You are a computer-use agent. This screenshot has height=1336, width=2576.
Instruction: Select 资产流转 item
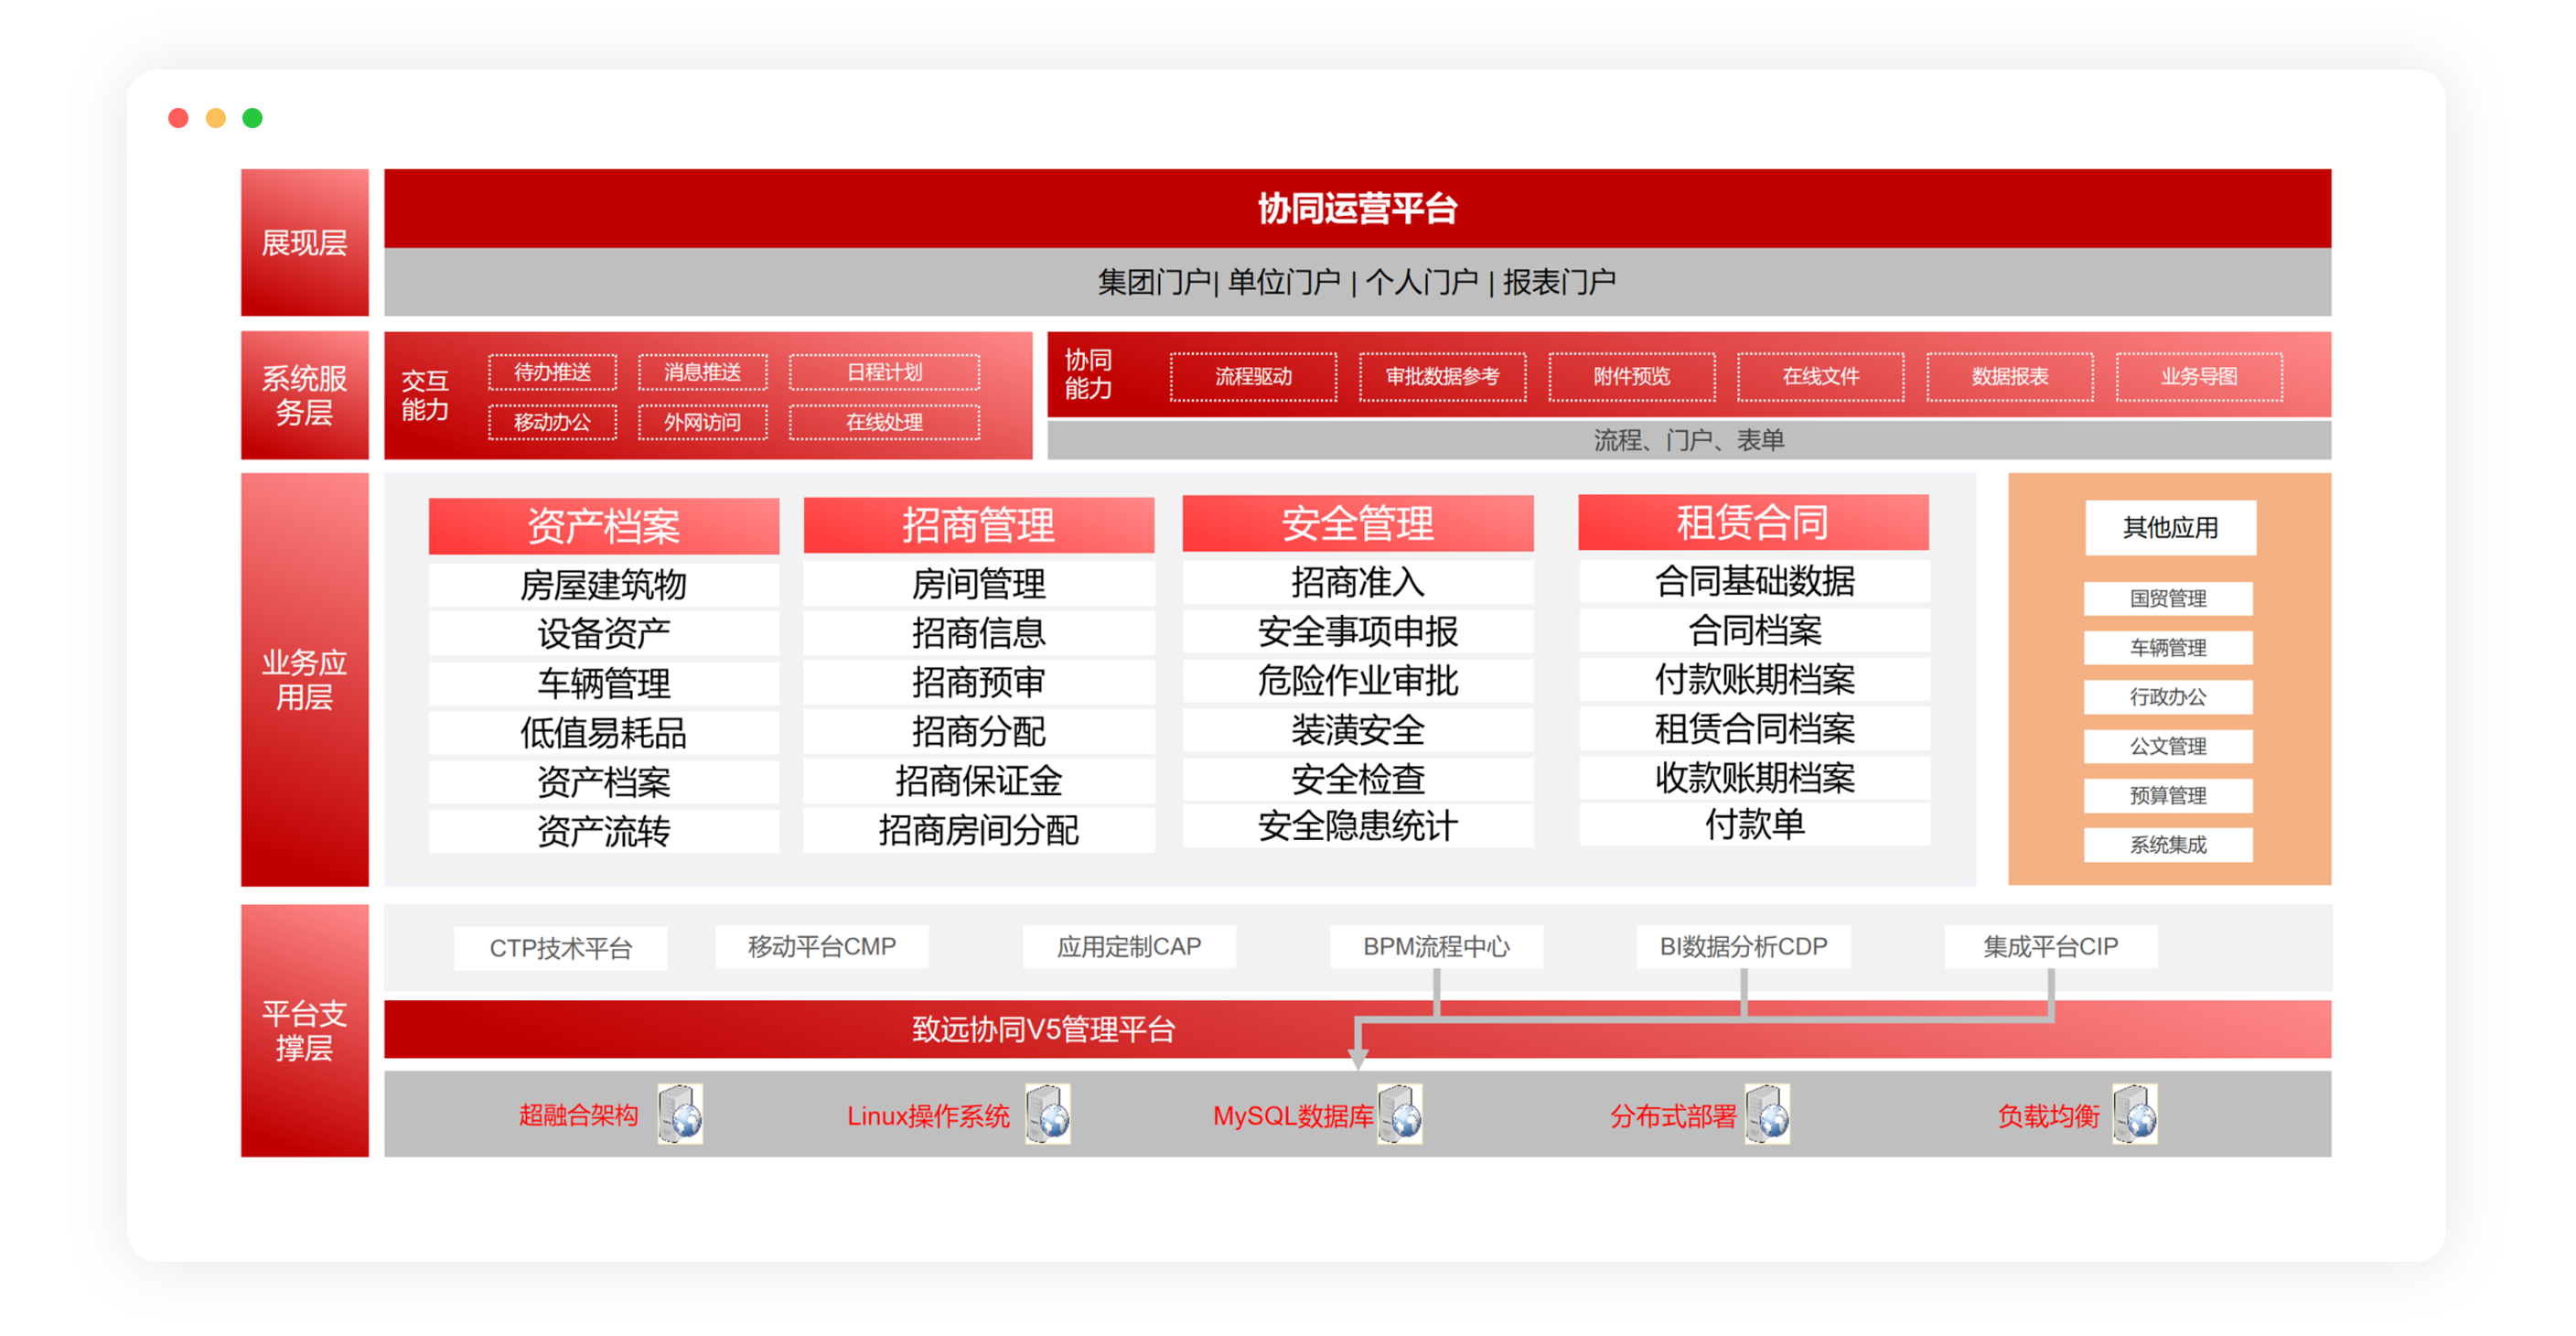pos(604,831)
